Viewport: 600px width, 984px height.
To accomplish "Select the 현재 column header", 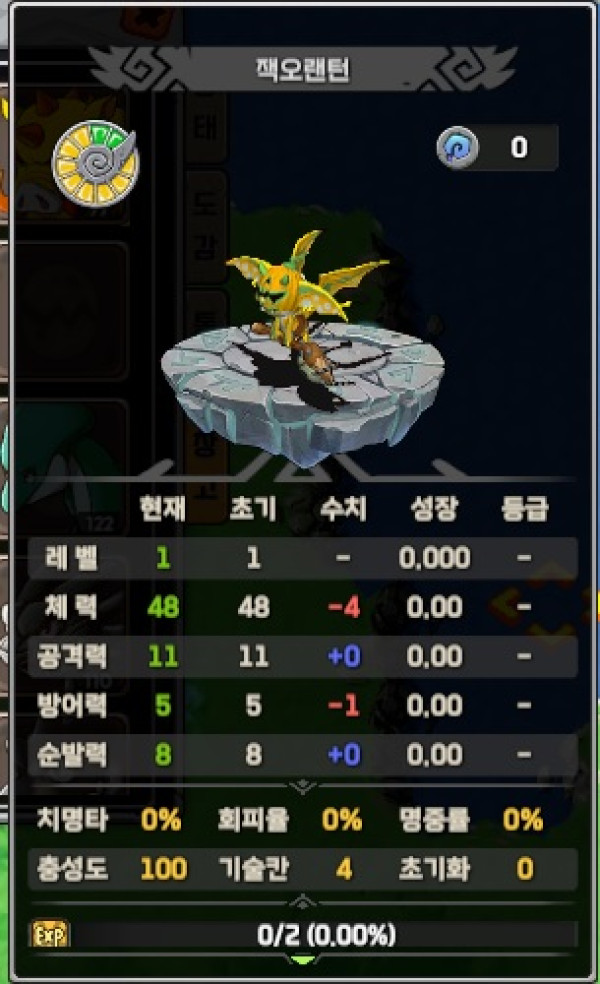I will pos(163,508).
